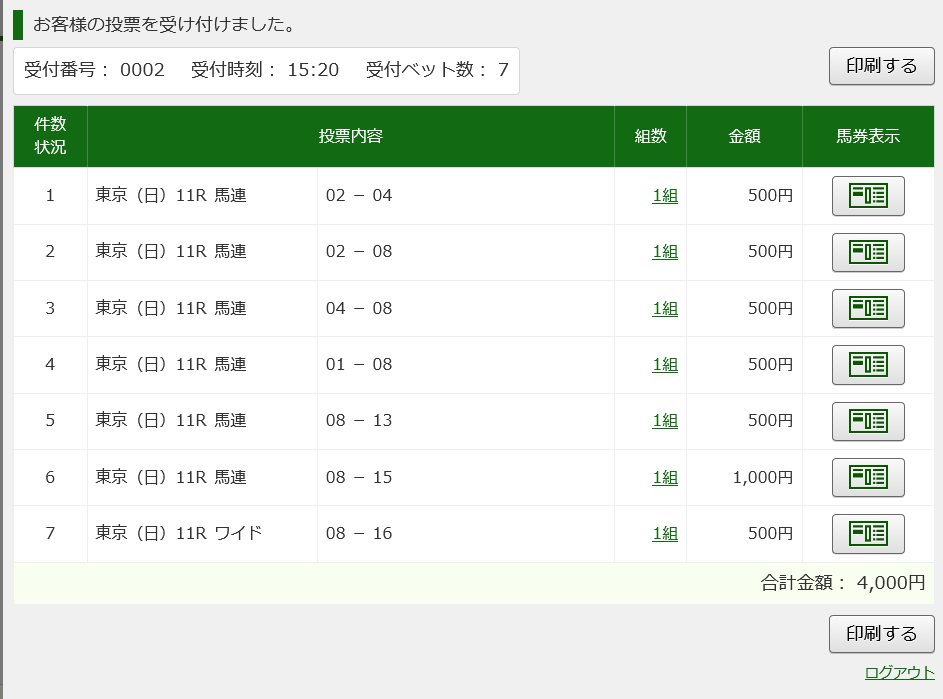Click 500円 amount in 02 – 04 row

coord(744,196)
